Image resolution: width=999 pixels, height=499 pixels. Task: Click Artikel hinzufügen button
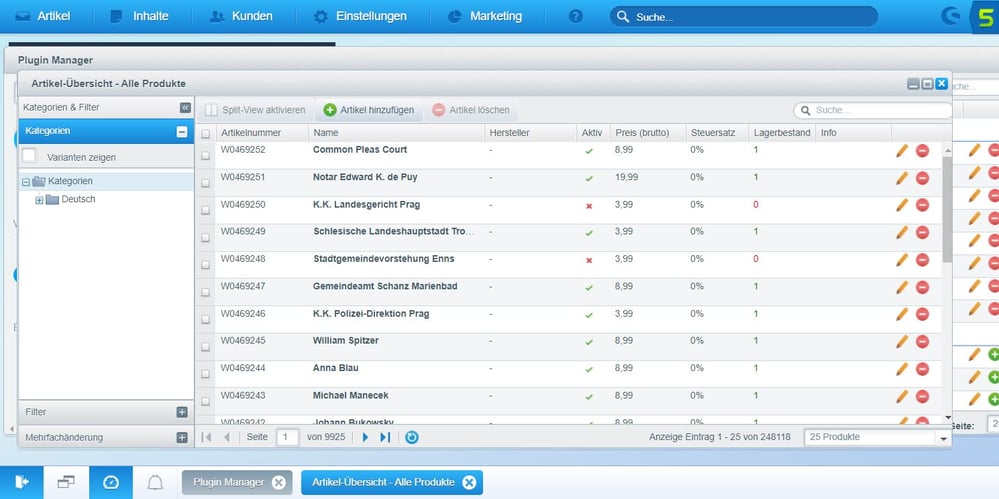(x=371, y=110)
